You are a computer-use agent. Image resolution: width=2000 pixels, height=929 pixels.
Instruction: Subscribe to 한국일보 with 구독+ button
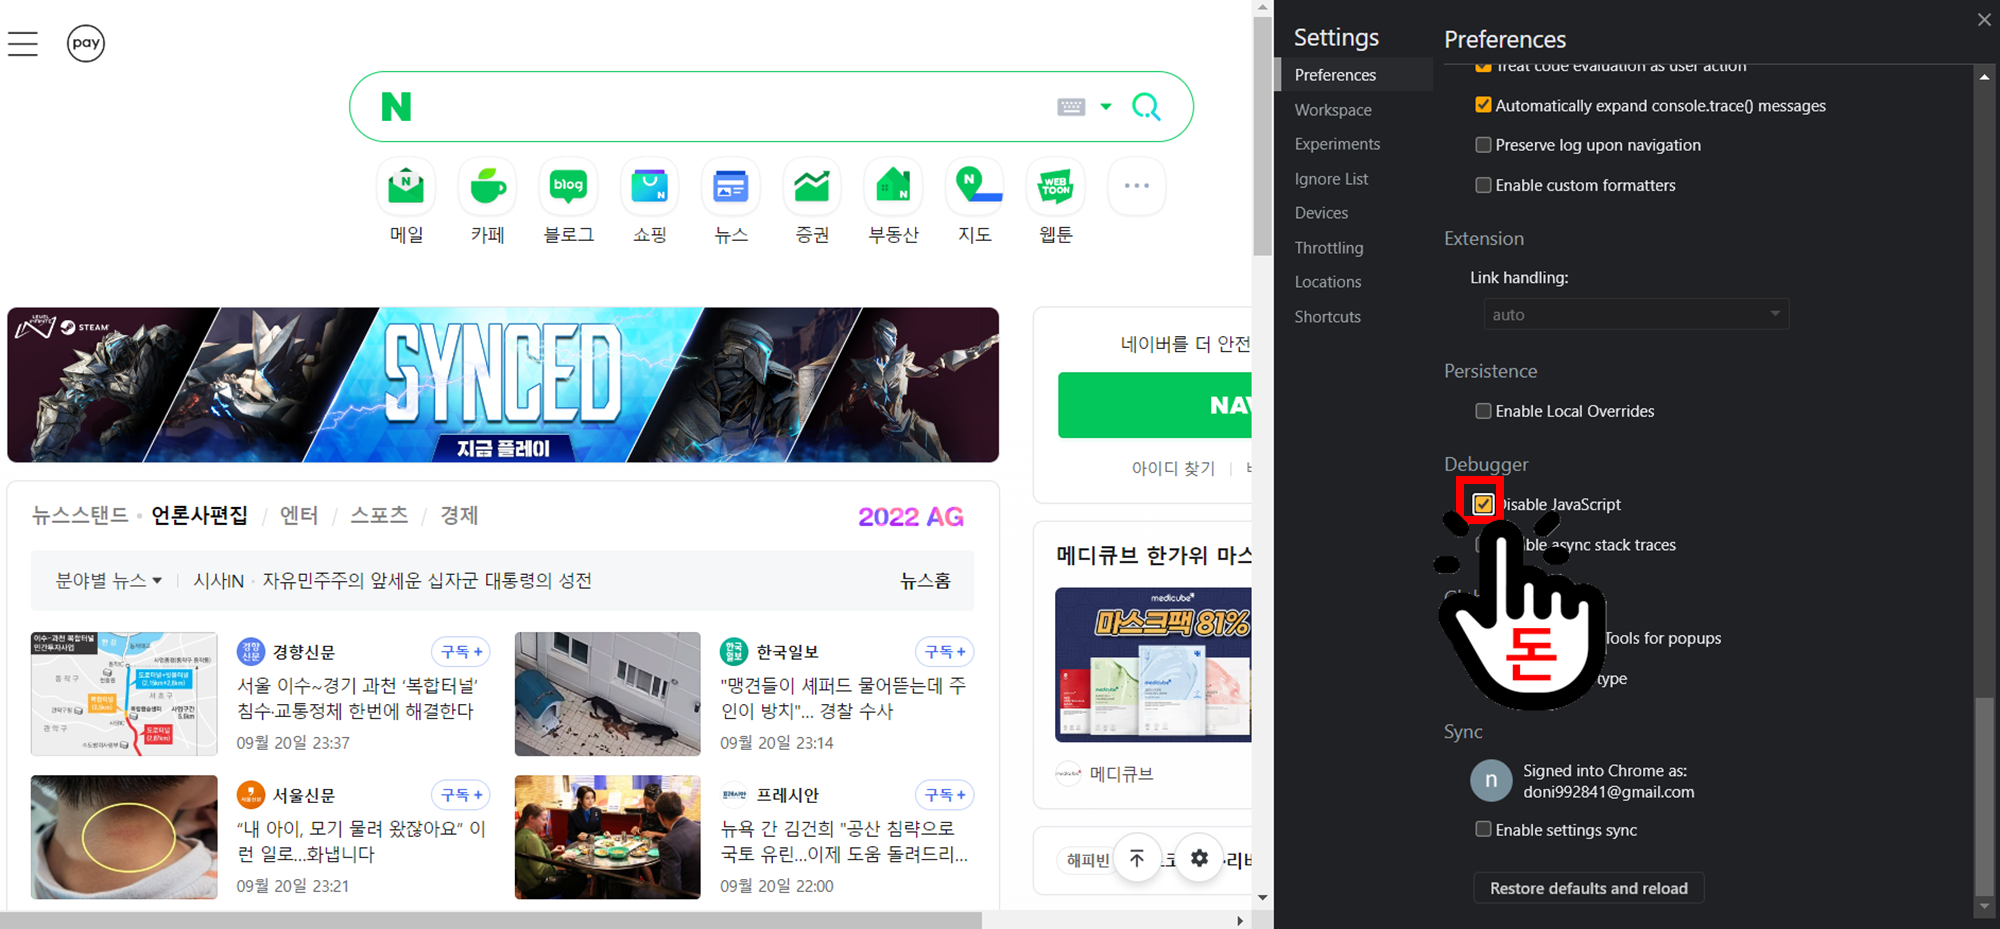(945, 652)
